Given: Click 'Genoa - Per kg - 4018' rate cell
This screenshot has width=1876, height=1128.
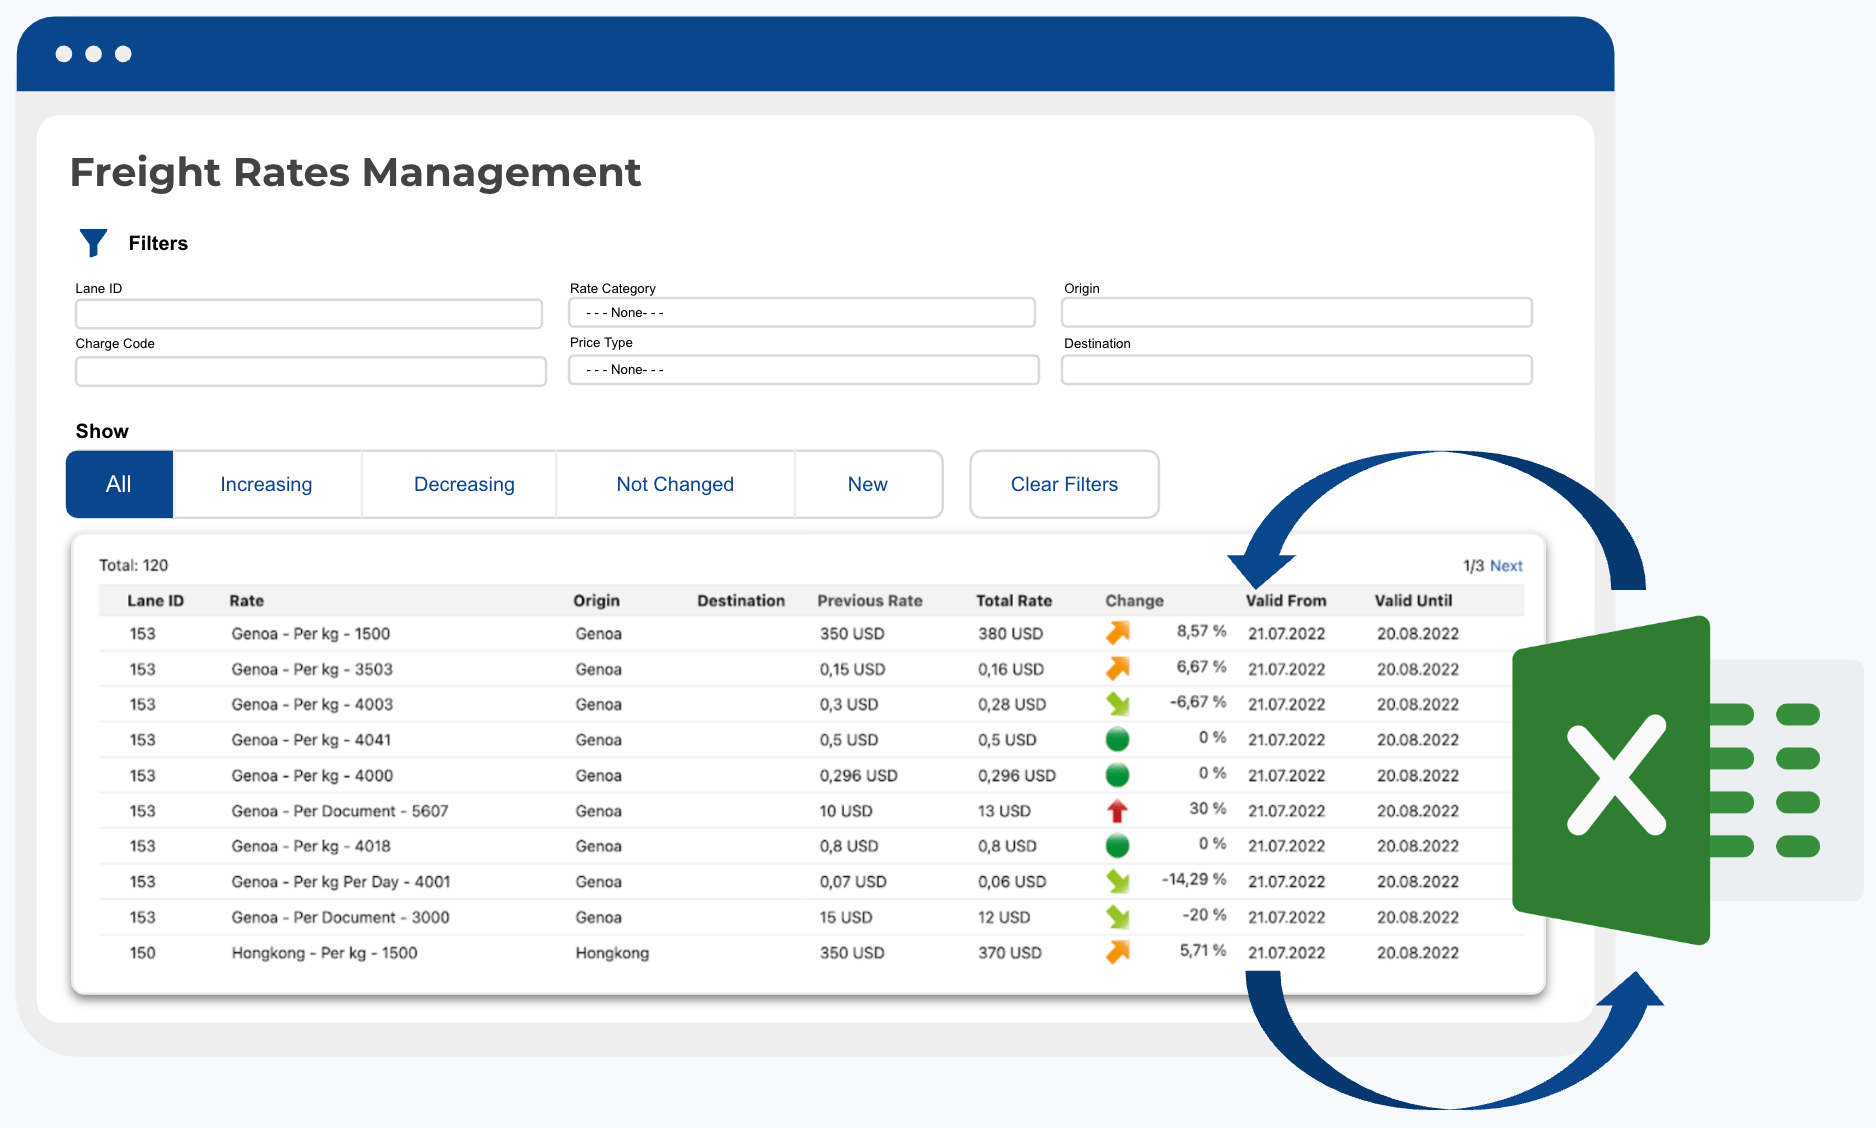Looking at the screenshot, I should 311,846.
